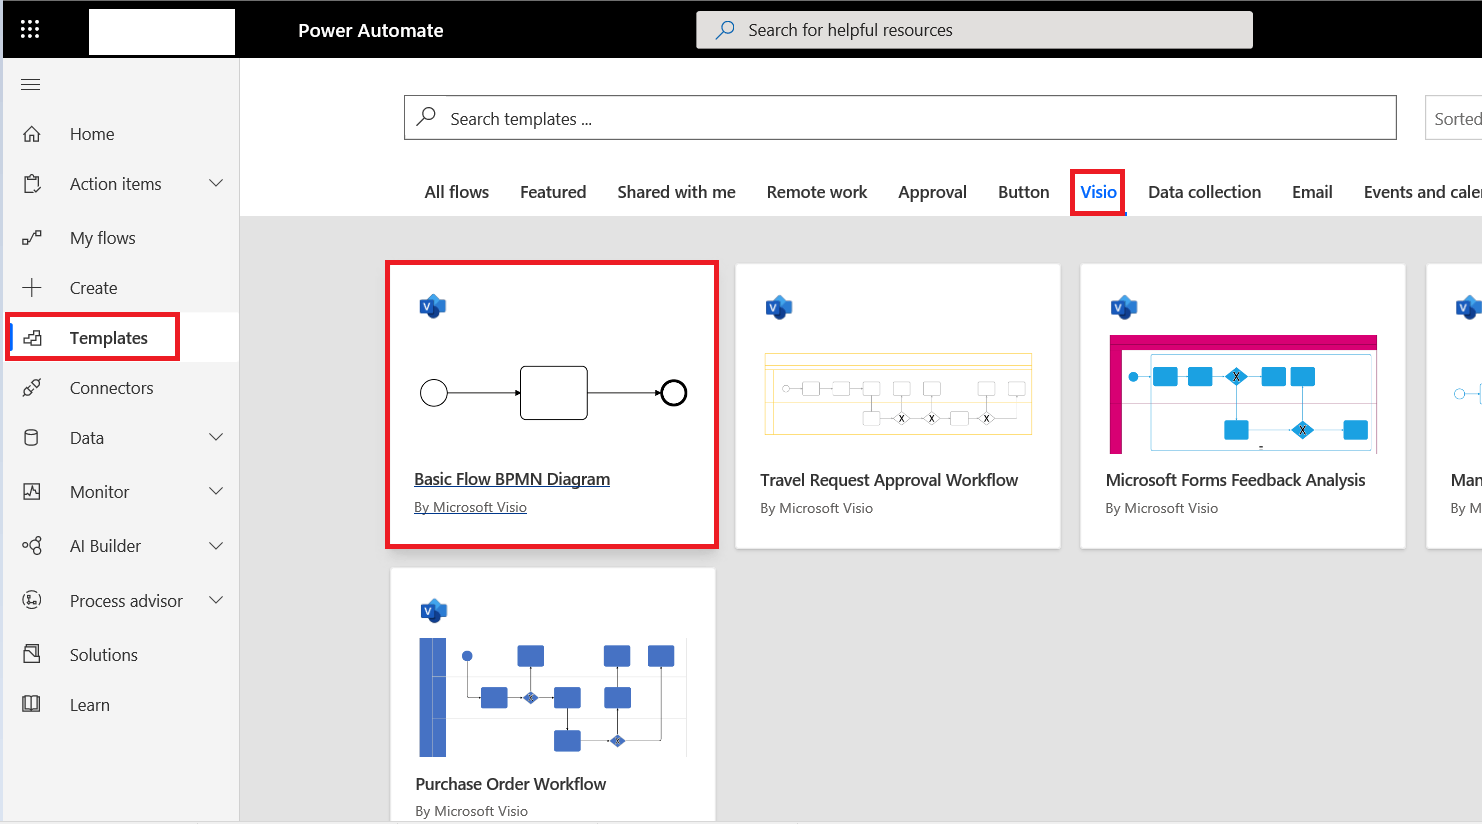Viewport: 1482px width, 824px height.
Task: Click the Process advisor icon
Action: coord(32,600)
